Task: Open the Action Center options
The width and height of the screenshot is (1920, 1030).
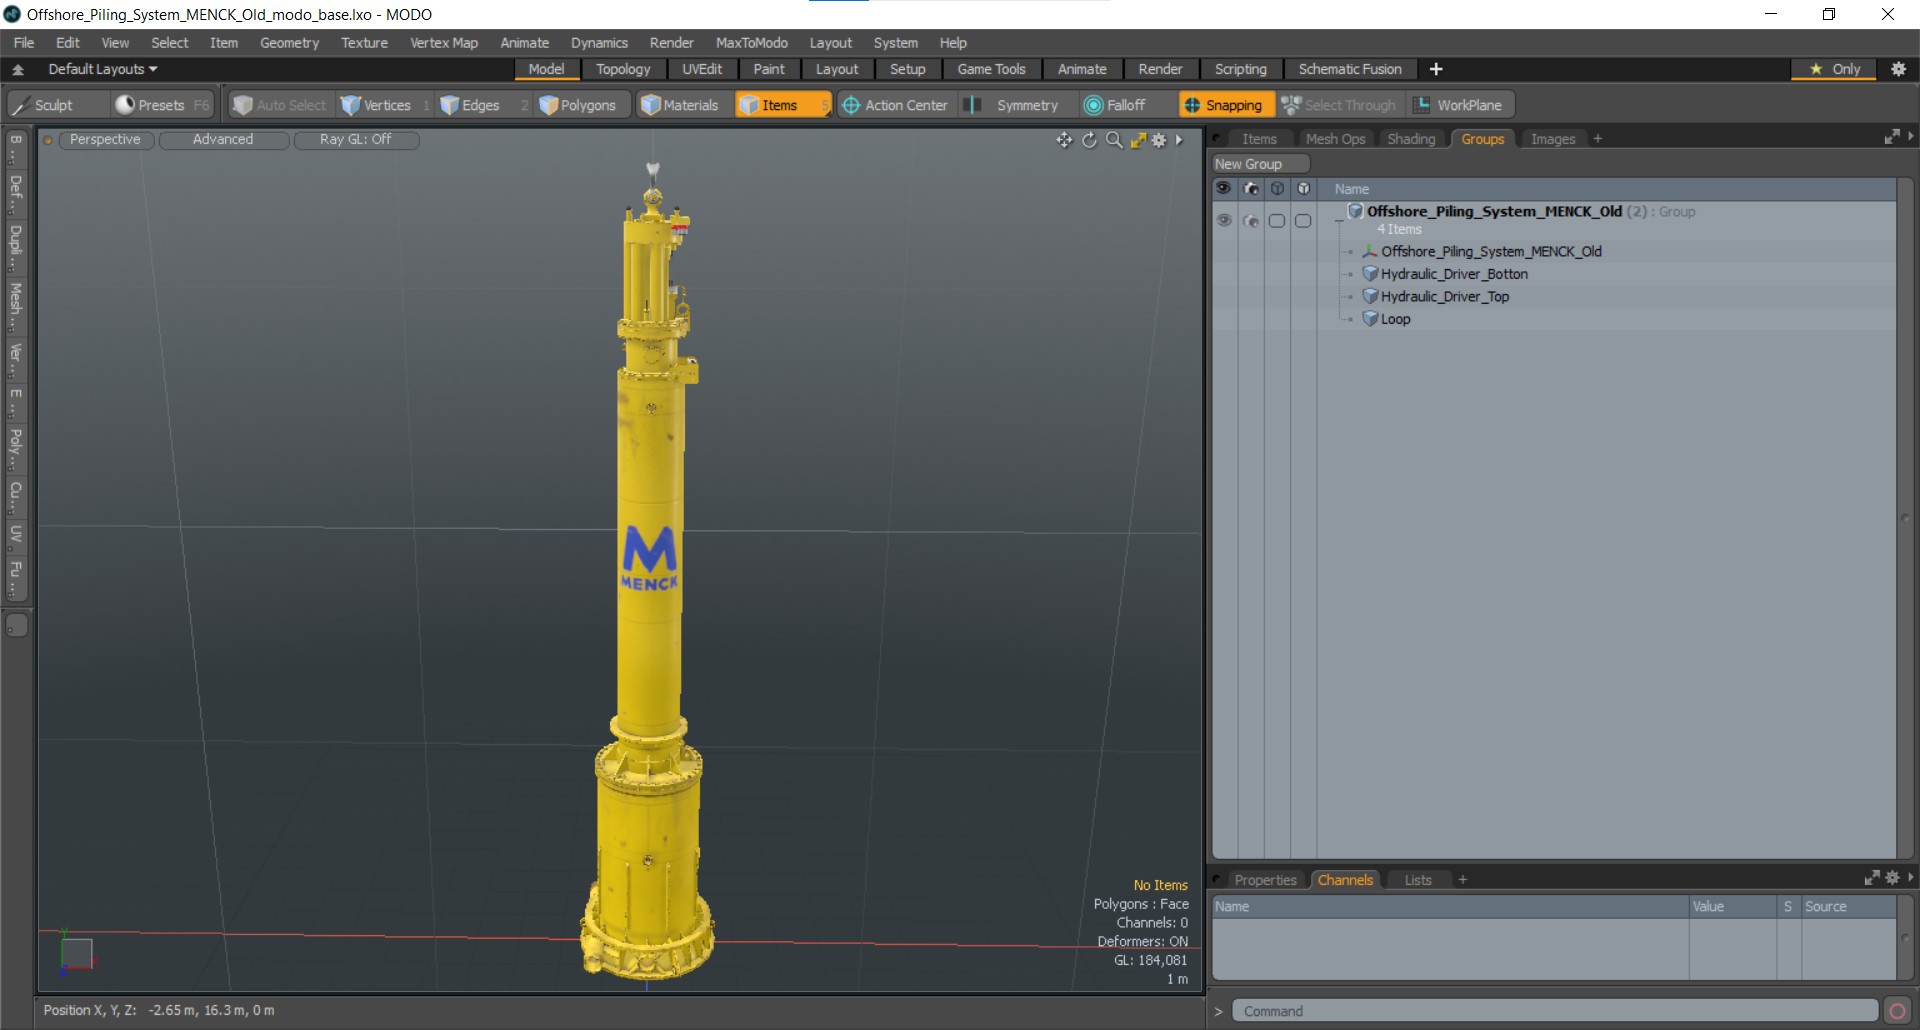Action: (x=895, y=105)
